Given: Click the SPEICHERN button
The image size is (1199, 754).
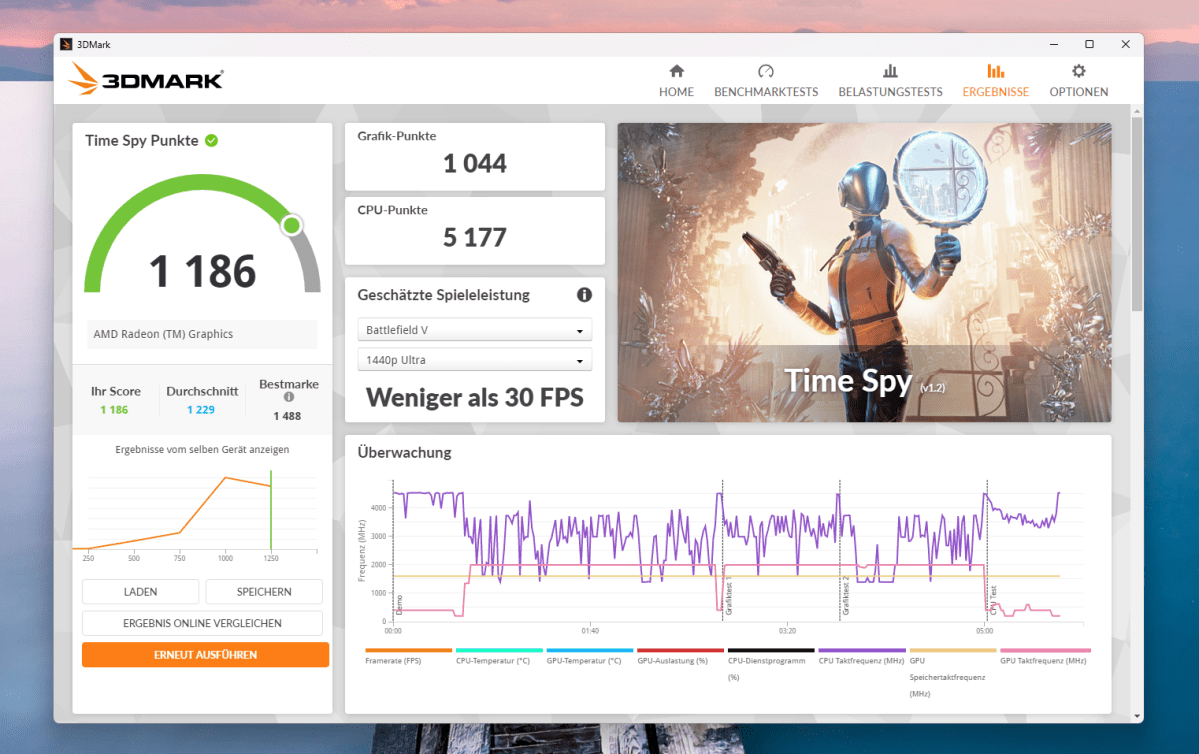Looking at the screenshot, I should [264, 592].
